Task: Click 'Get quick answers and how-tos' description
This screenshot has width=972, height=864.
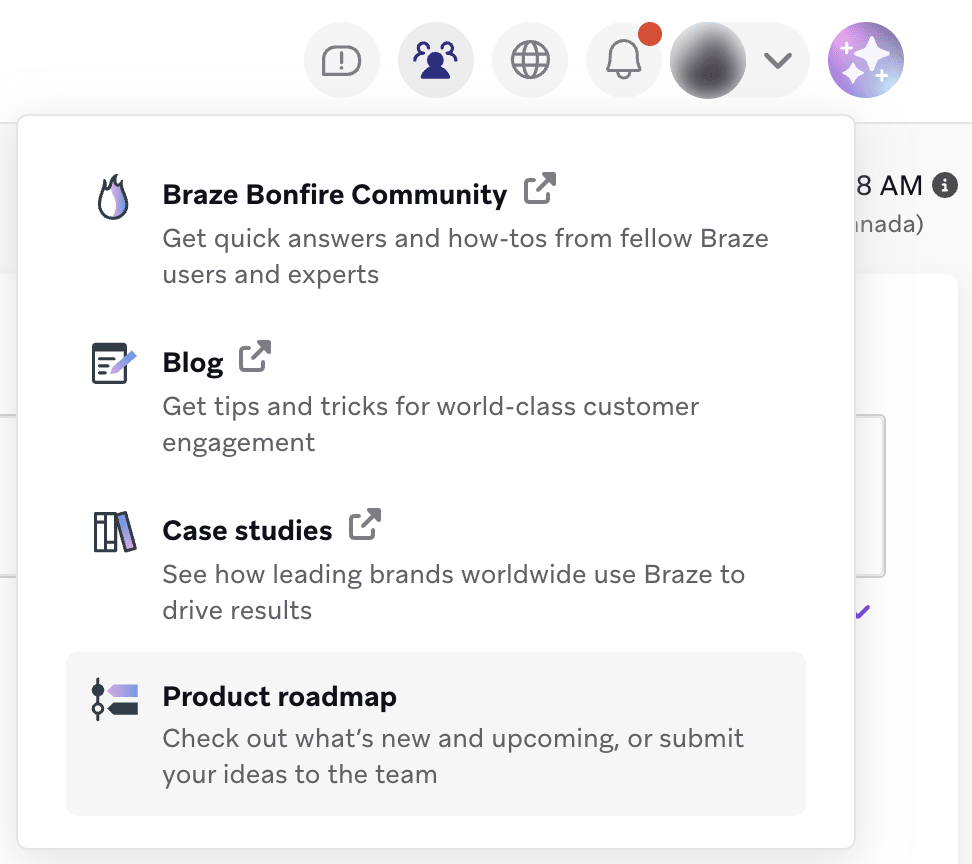Action: pos(466,257)
